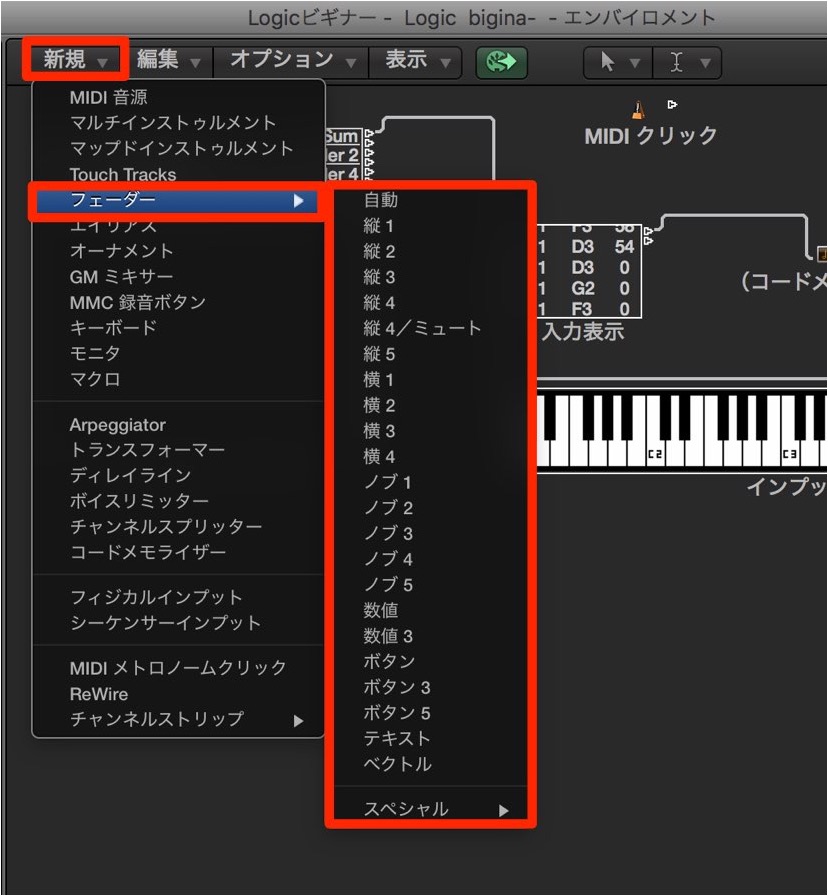Select ボイスリミッター menu item

[x=178, y=501]
